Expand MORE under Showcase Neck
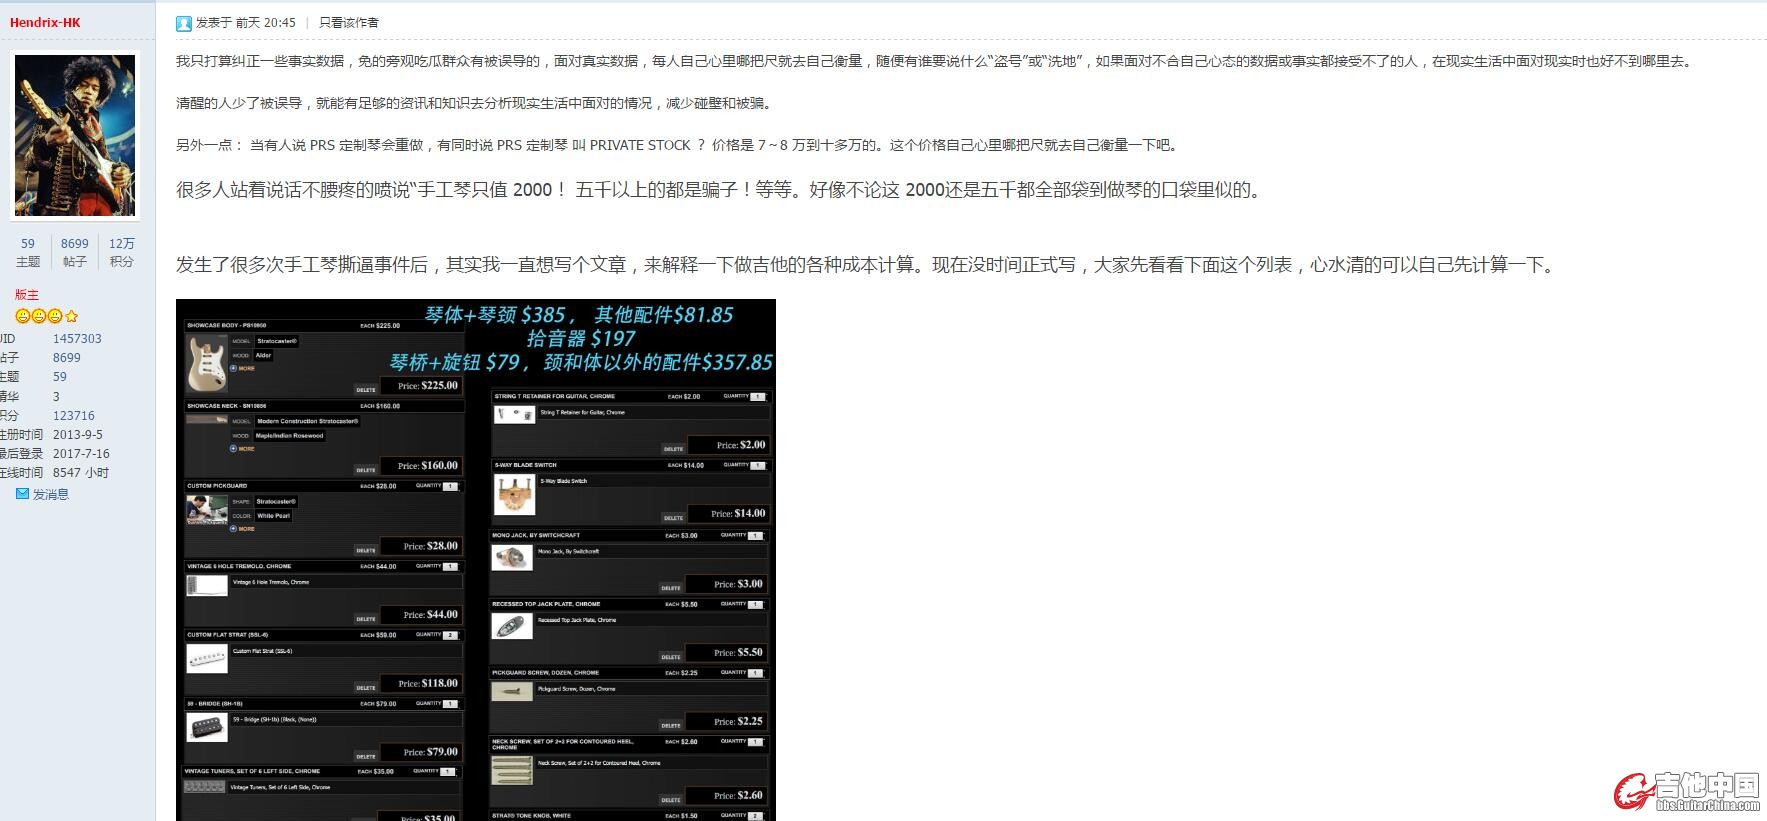1767x821 pixels. point(245,449)
